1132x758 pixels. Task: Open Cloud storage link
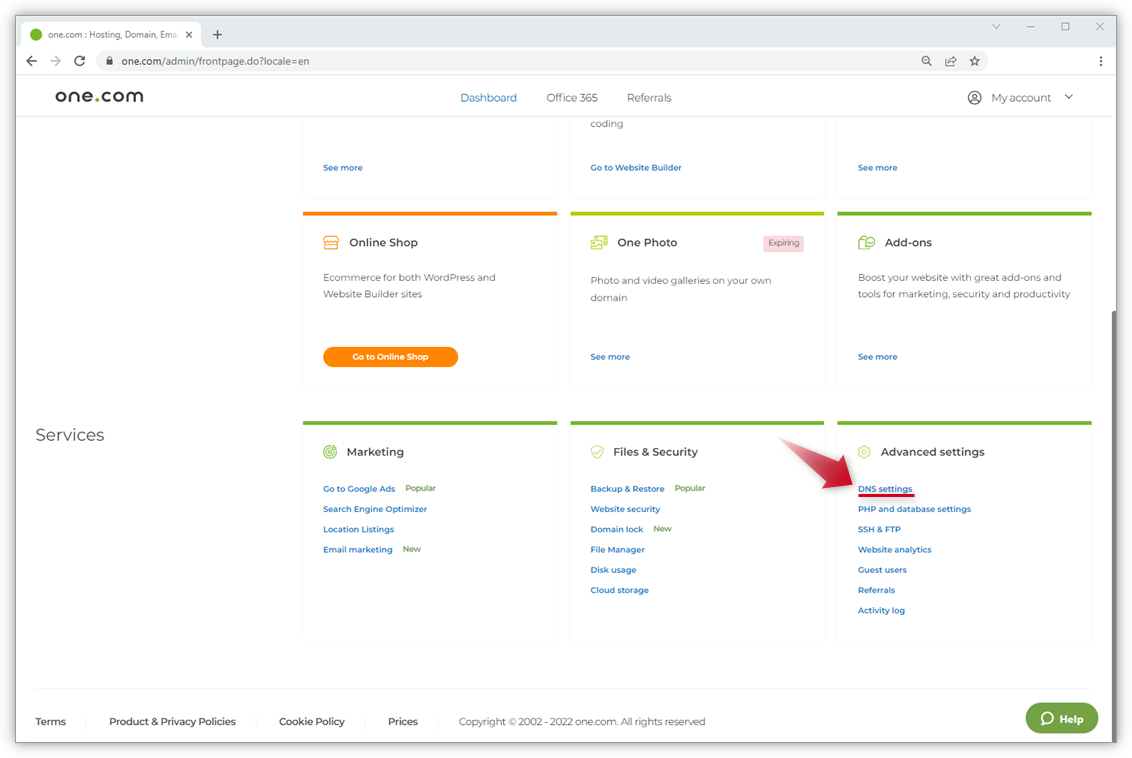[x=619, y=590]
